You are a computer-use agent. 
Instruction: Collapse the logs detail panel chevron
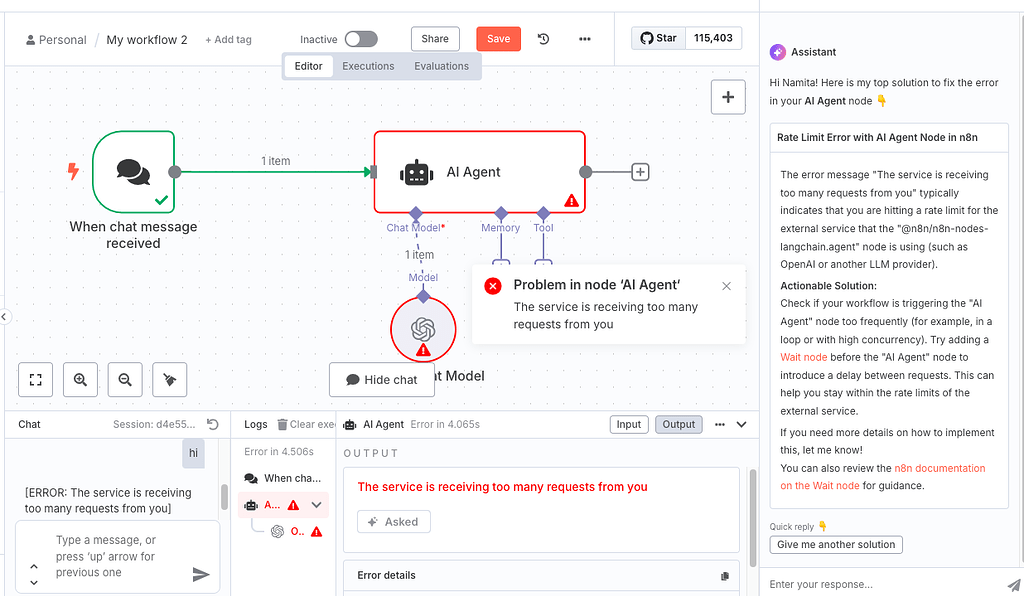point(741,424)
